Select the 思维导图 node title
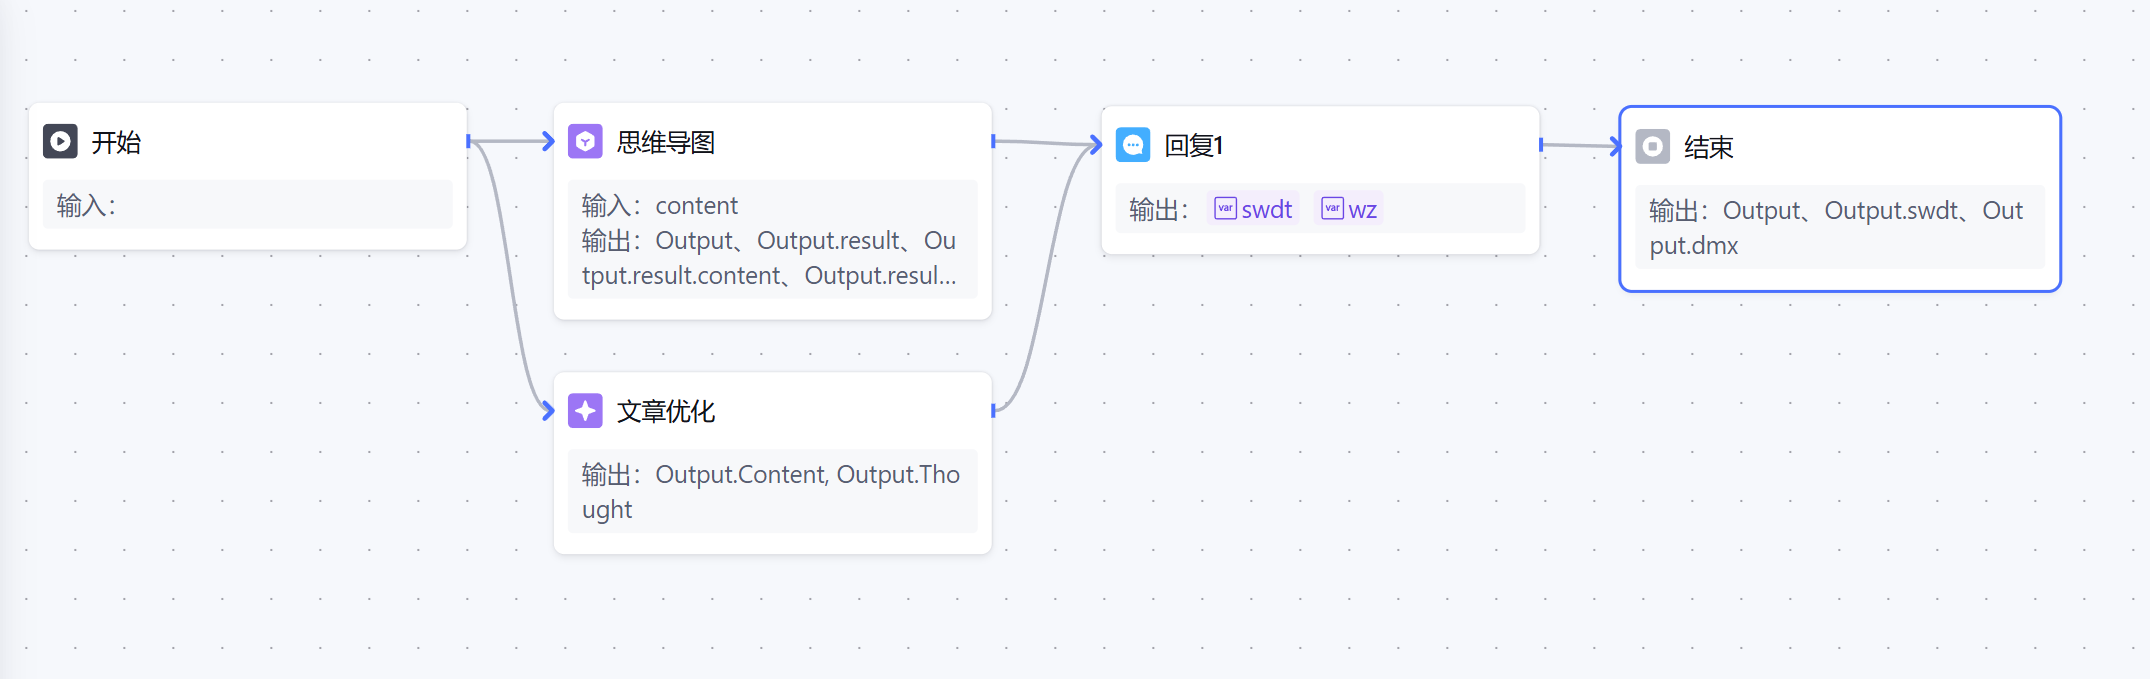Image resolution: width=2150 pixels, height=679 pixels. click(x=666, y=142)
